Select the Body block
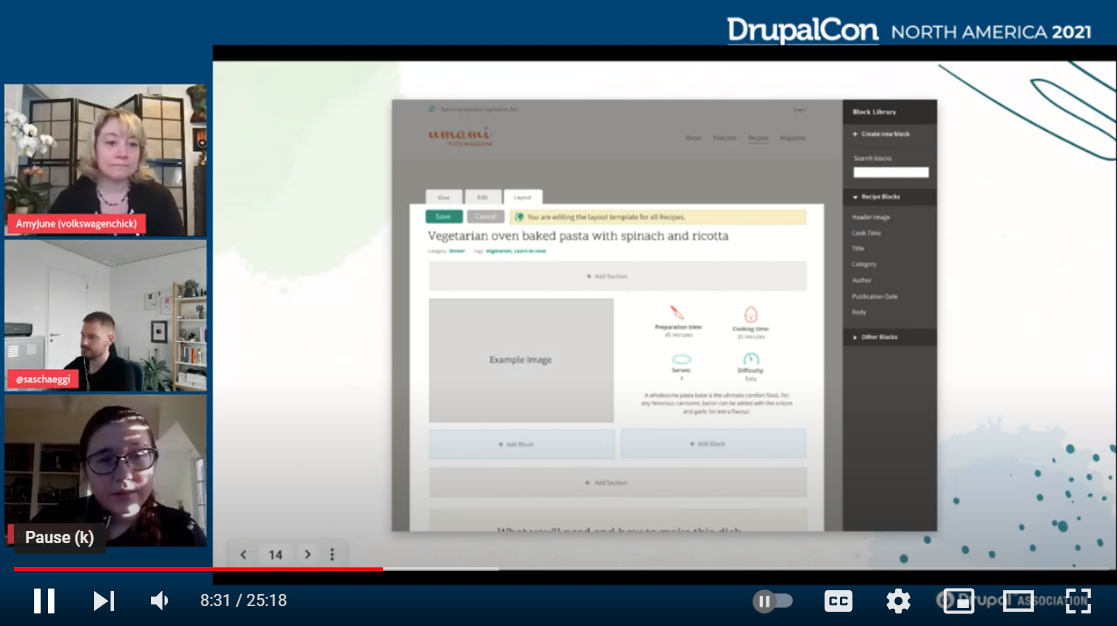The width and height of the screenshot is (1117, 626). pyautogui.click(x=859, y=312)
